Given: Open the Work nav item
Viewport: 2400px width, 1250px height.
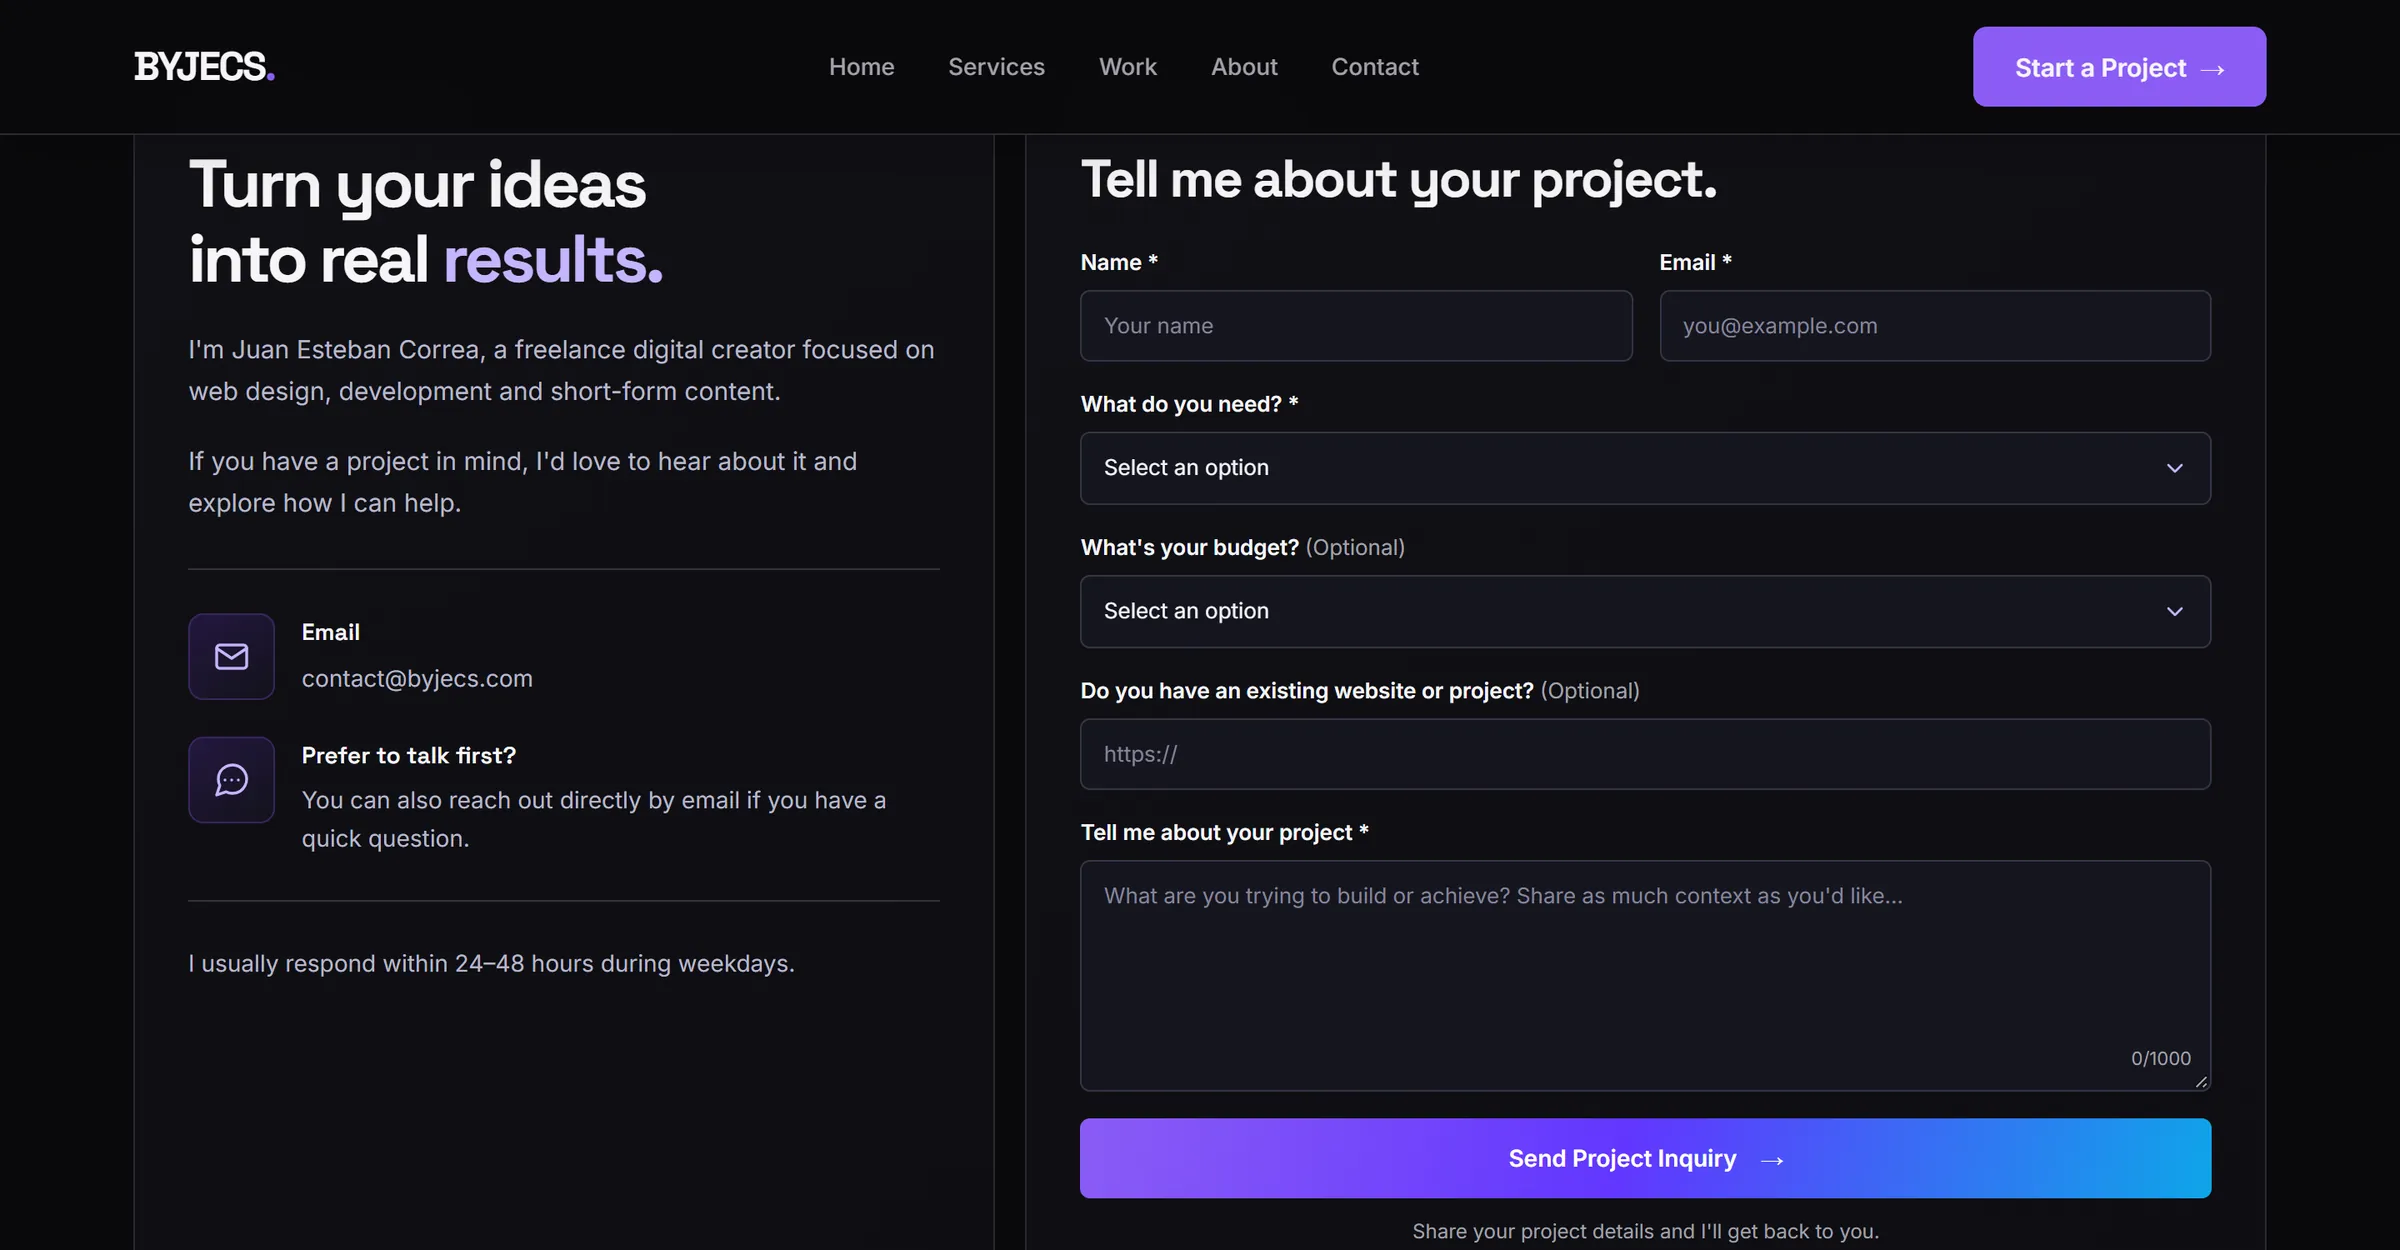Looking at the screenshot, I should [x=1128, y=67].
